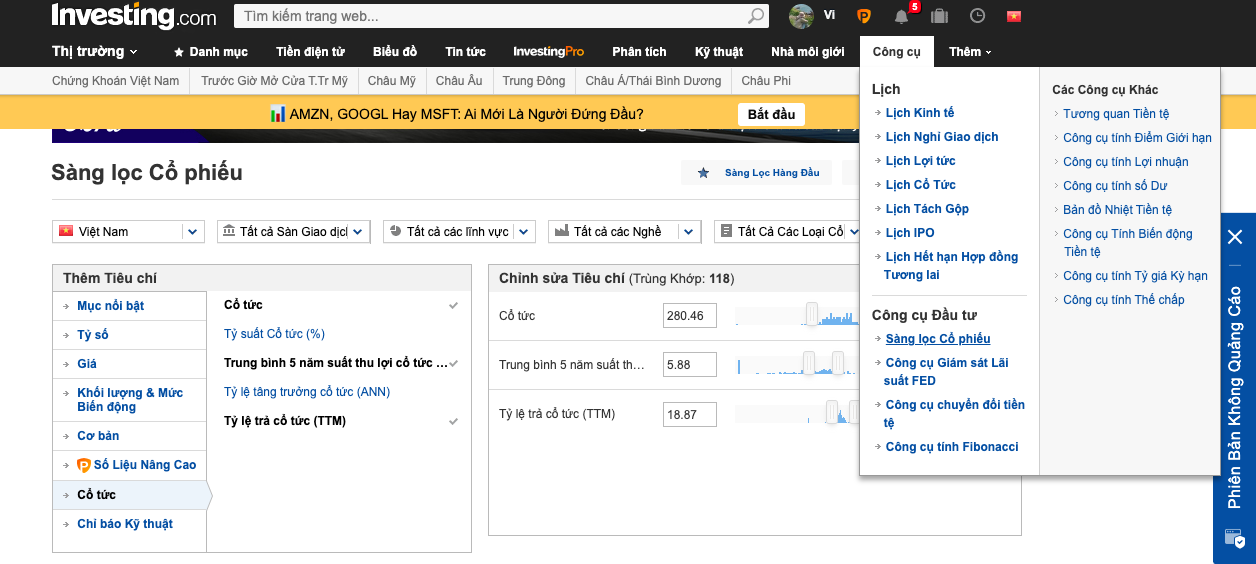Click the Sàng Lọc Hàng Đầu button
1256x564 pixels.
(x=761, y=173)
